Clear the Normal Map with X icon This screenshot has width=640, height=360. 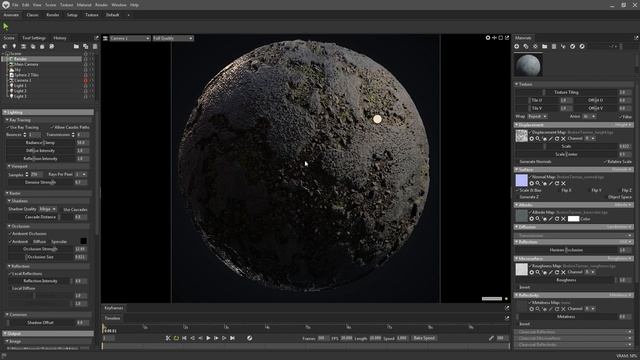coord(563,184)
